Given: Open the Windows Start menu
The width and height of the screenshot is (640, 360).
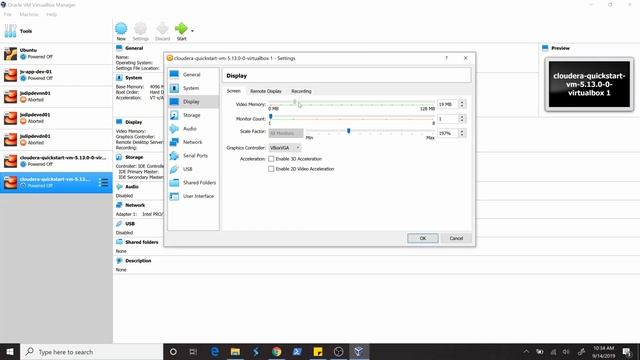Looking at the screenshot, I should (10, 352).
